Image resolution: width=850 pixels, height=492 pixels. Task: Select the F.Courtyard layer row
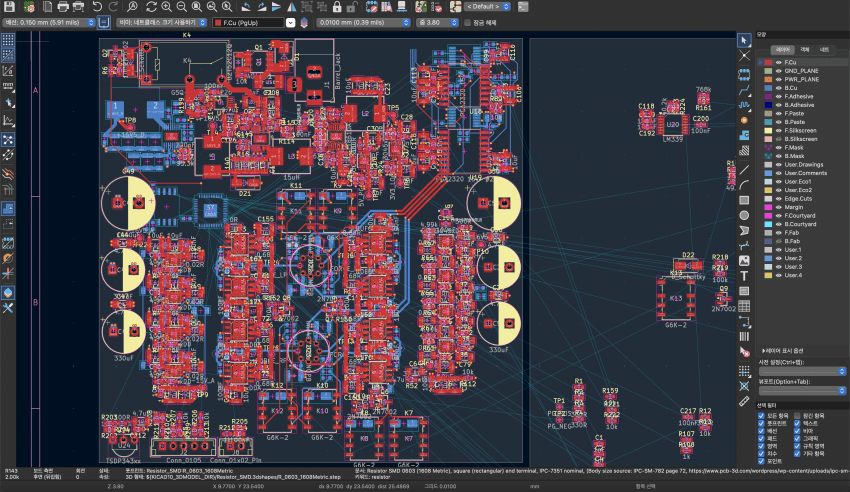coord(802,216)
